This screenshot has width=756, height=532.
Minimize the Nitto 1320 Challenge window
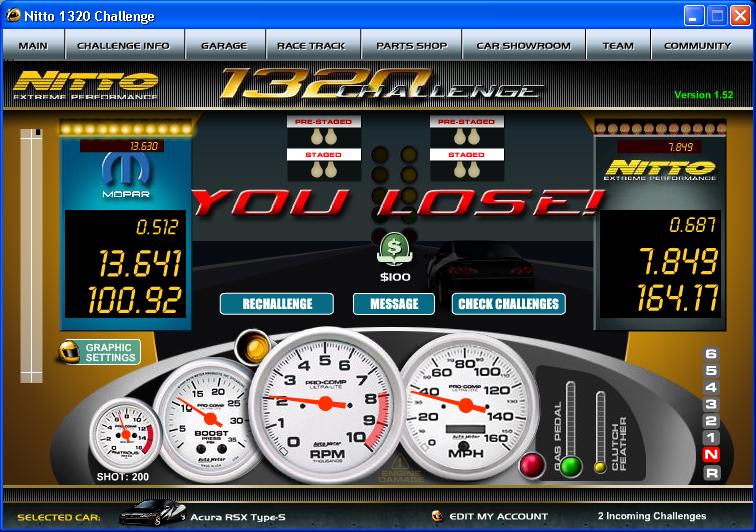point(694,16)
